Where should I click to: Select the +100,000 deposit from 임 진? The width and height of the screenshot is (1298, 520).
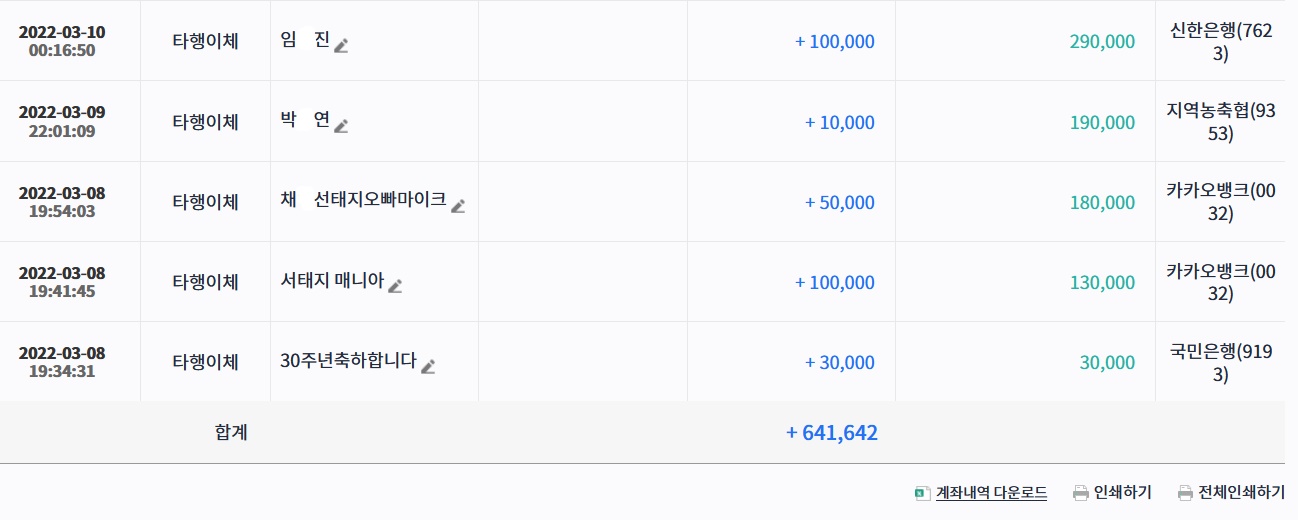coord(834,42)
